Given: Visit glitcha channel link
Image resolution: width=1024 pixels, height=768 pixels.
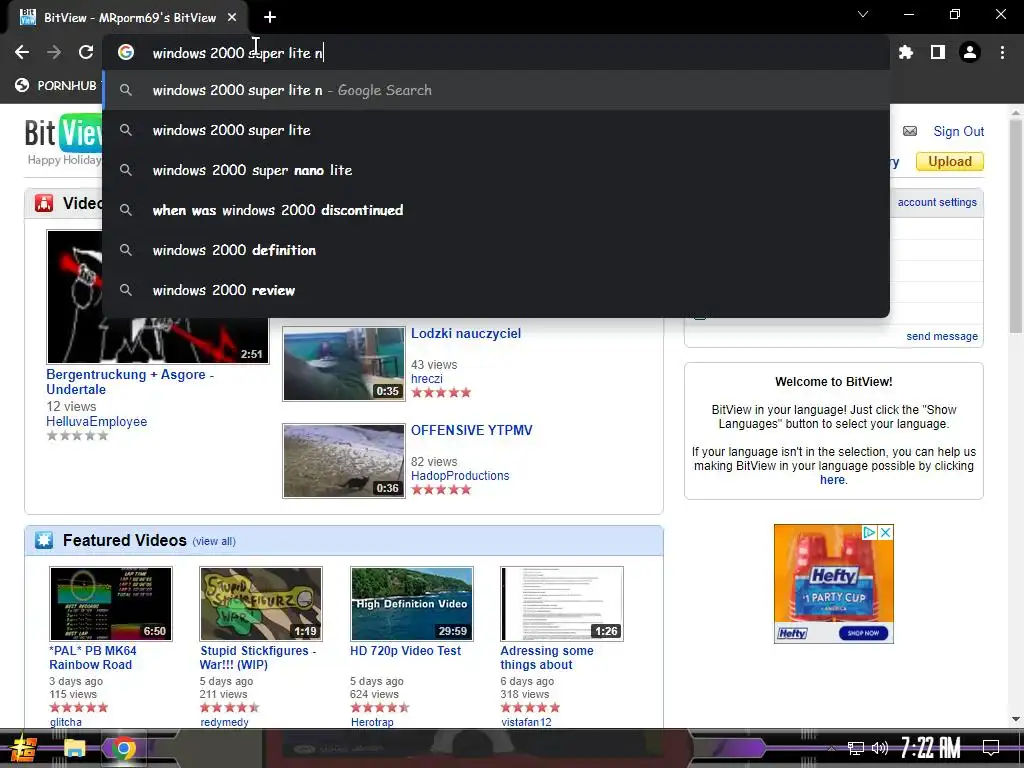Looking at the screenshot, I should coord(66,722).
